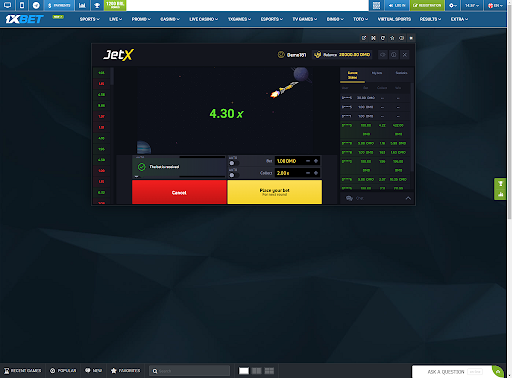Expand the Casino menu
This screenshot has width=512, height=378.
tap(170, 19)
